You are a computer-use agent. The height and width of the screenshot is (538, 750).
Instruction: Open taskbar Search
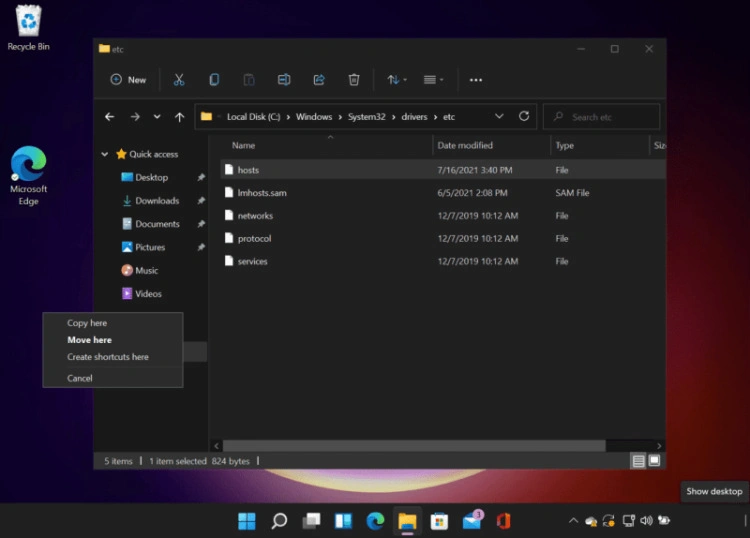click(279, 521)
